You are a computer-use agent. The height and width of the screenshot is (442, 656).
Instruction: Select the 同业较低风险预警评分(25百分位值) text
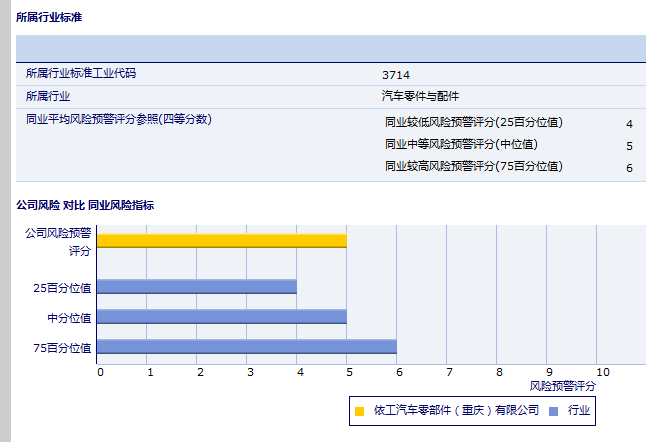[473, 123]
